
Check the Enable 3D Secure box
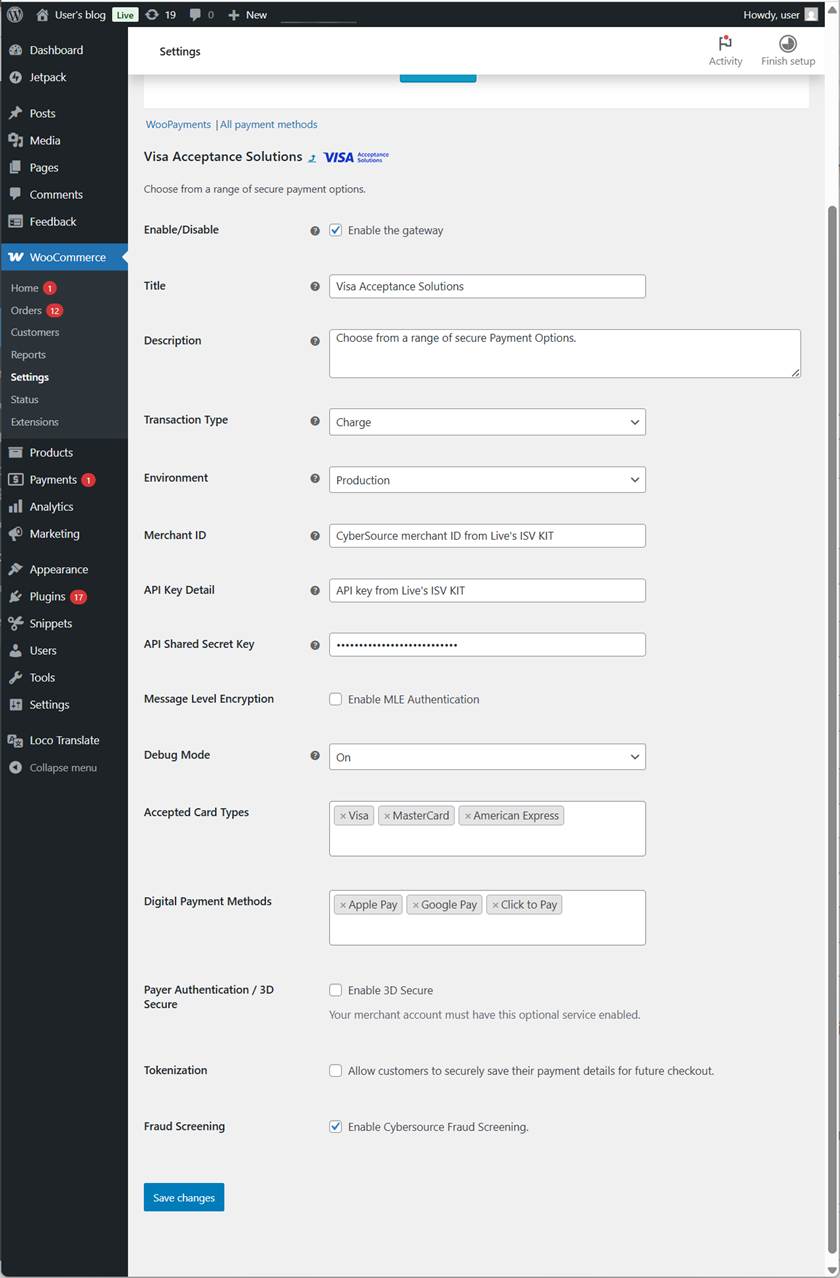[x=336, y=990]
